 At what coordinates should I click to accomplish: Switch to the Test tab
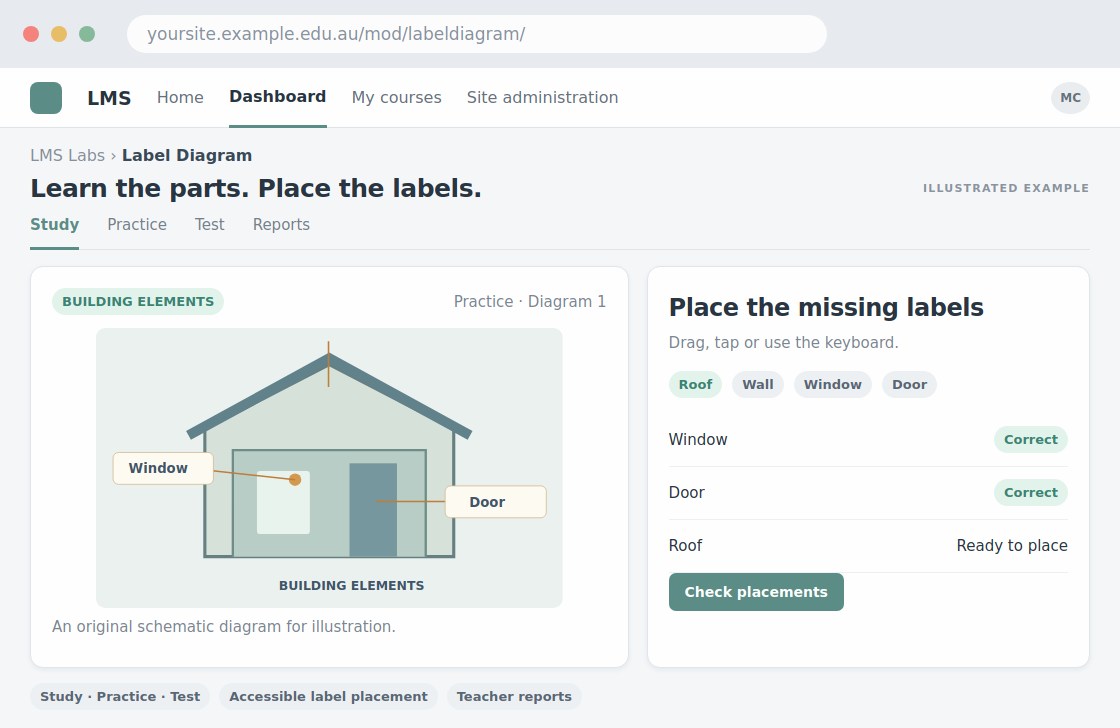[209, 224]
